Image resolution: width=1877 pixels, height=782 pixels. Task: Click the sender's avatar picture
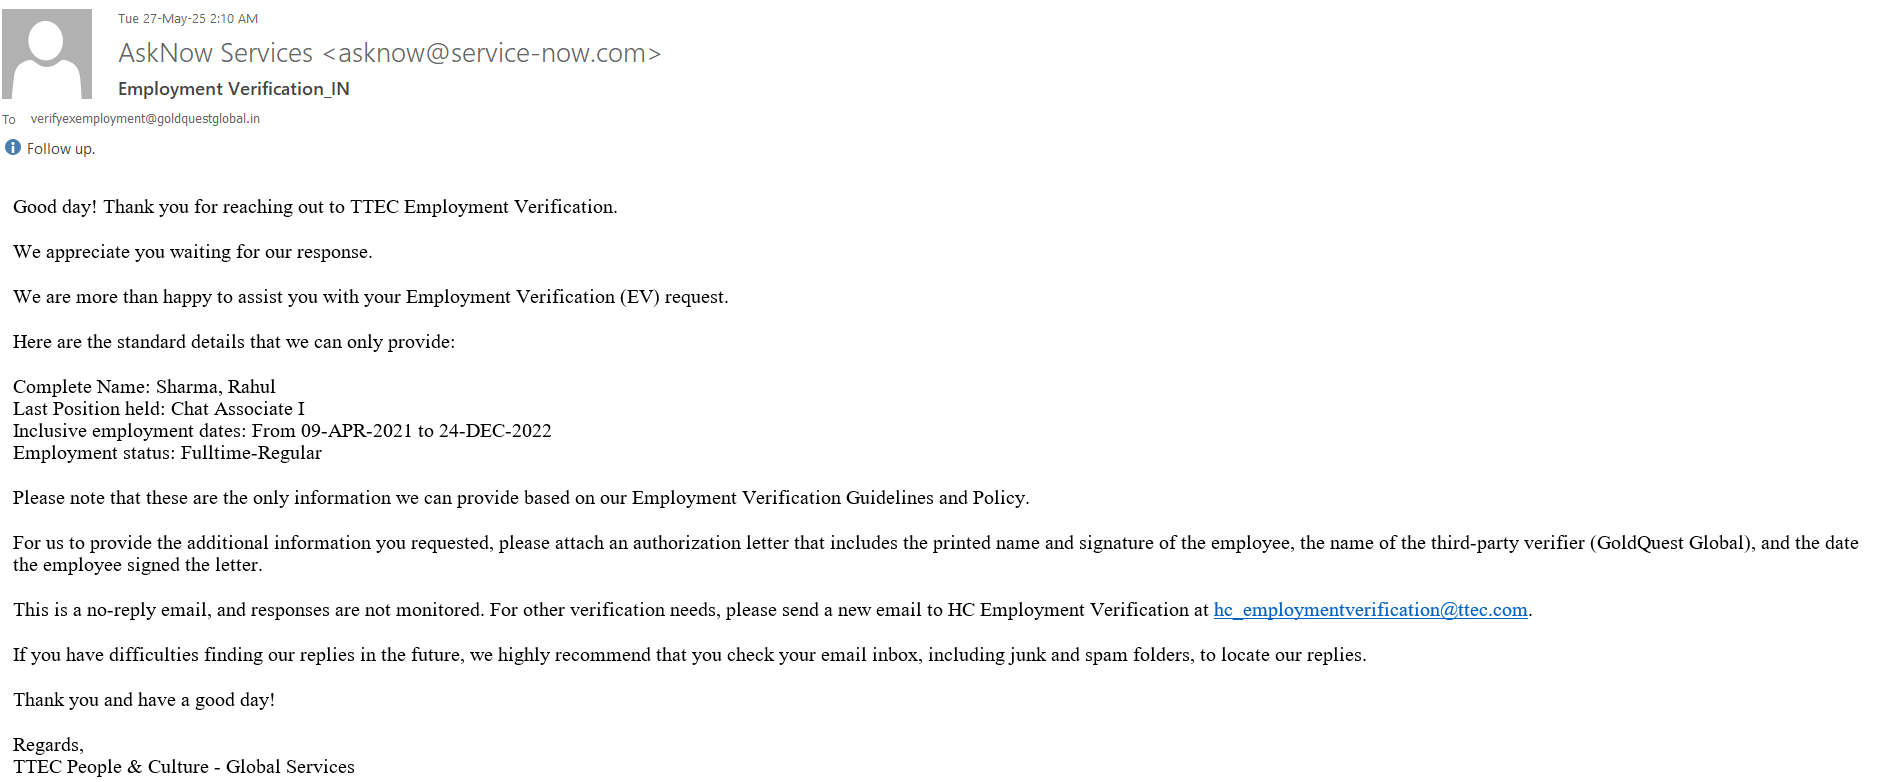point(47,54)
